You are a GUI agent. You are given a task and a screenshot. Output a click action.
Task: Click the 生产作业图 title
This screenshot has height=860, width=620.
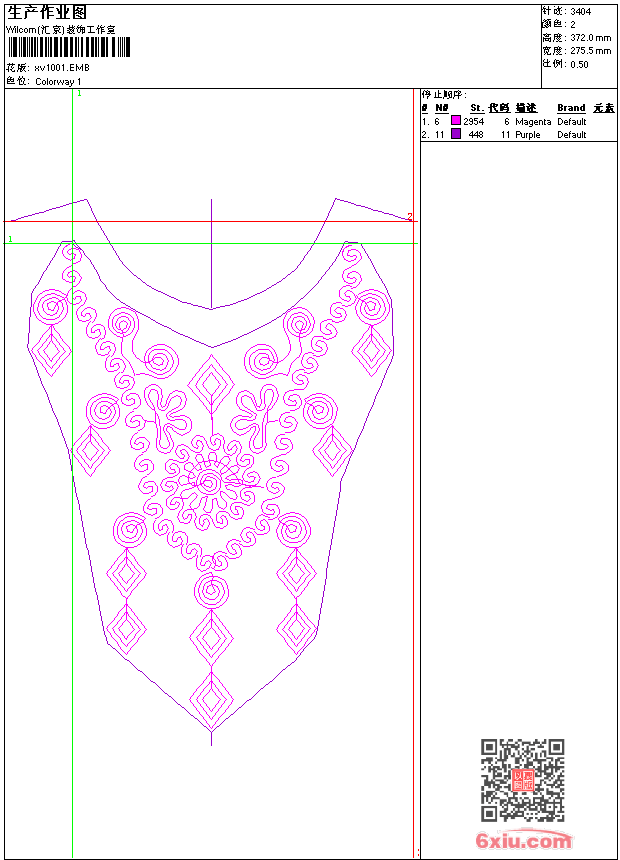point(47,12)
